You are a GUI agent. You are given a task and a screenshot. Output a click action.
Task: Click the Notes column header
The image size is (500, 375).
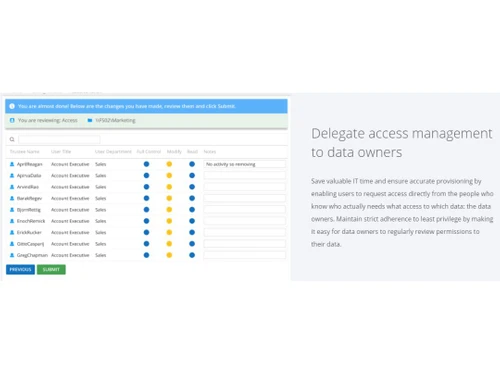[210, 152]
